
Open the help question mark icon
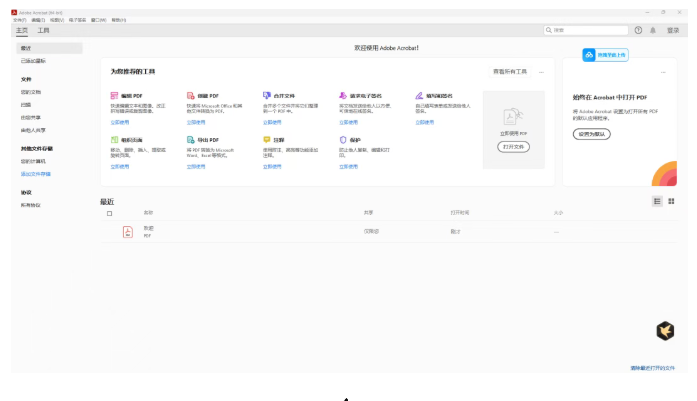[638, 30]
